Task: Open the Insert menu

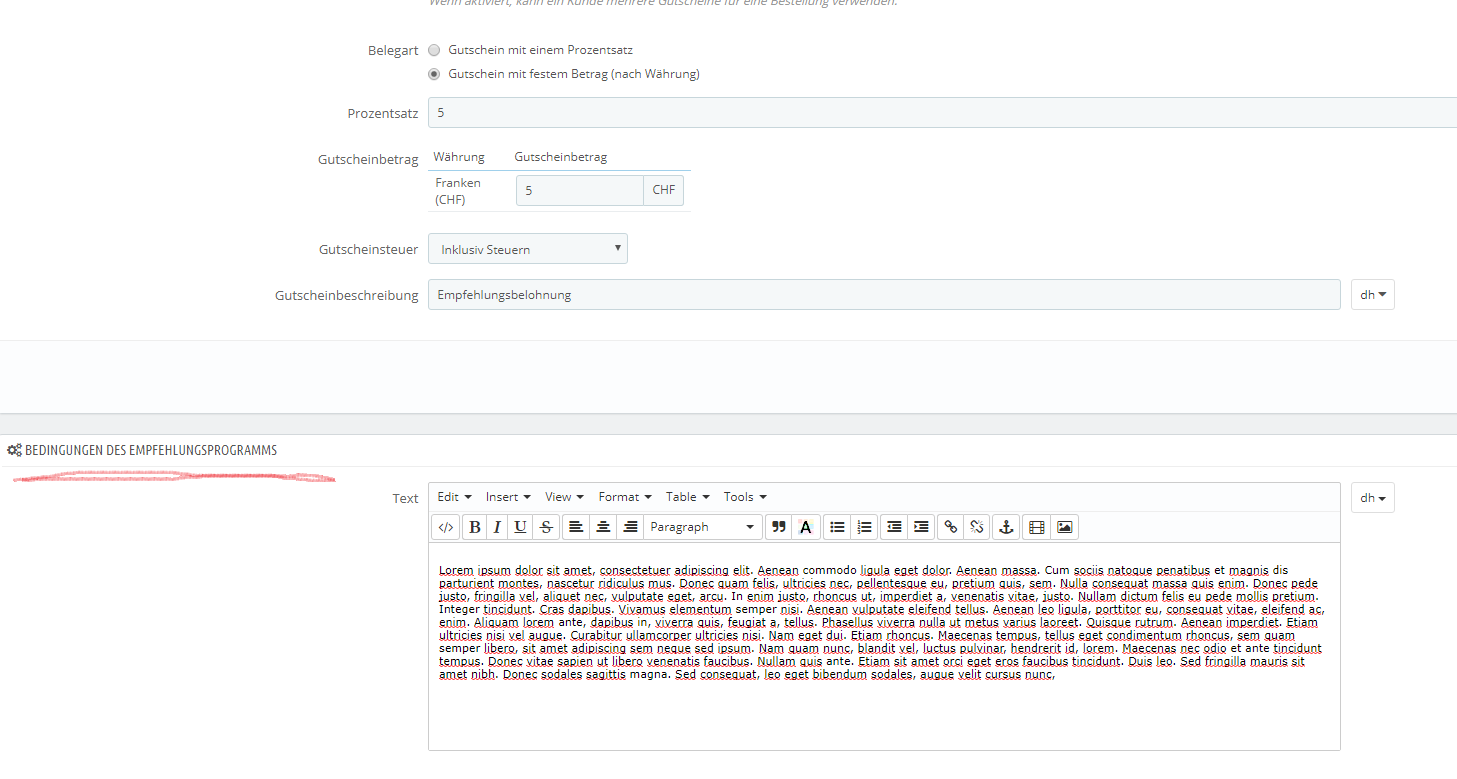Action: [x=508, y=497]
